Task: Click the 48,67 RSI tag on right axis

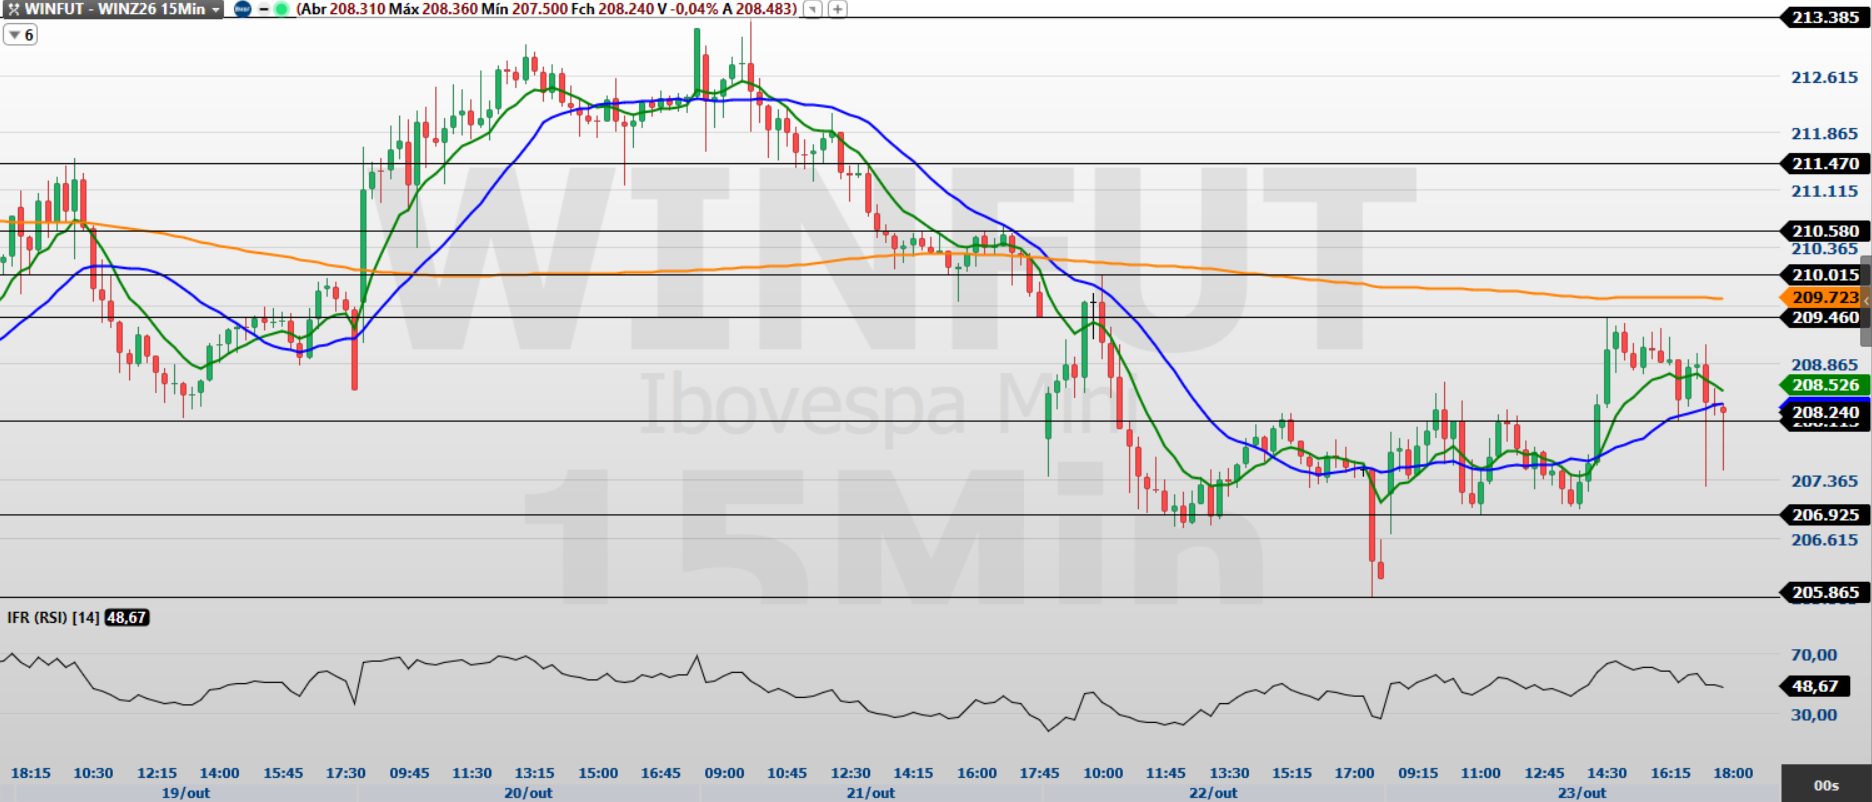Action: [x=1816, y=686]
